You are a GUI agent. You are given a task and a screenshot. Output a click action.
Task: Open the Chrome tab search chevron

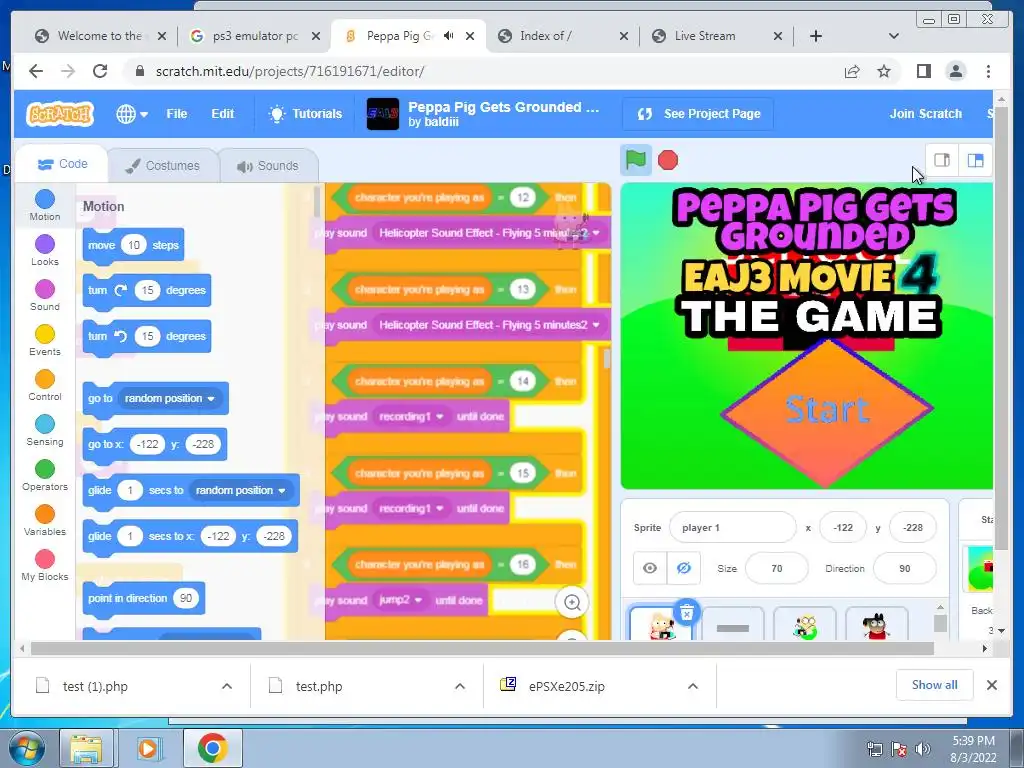[x=894, y=36]
